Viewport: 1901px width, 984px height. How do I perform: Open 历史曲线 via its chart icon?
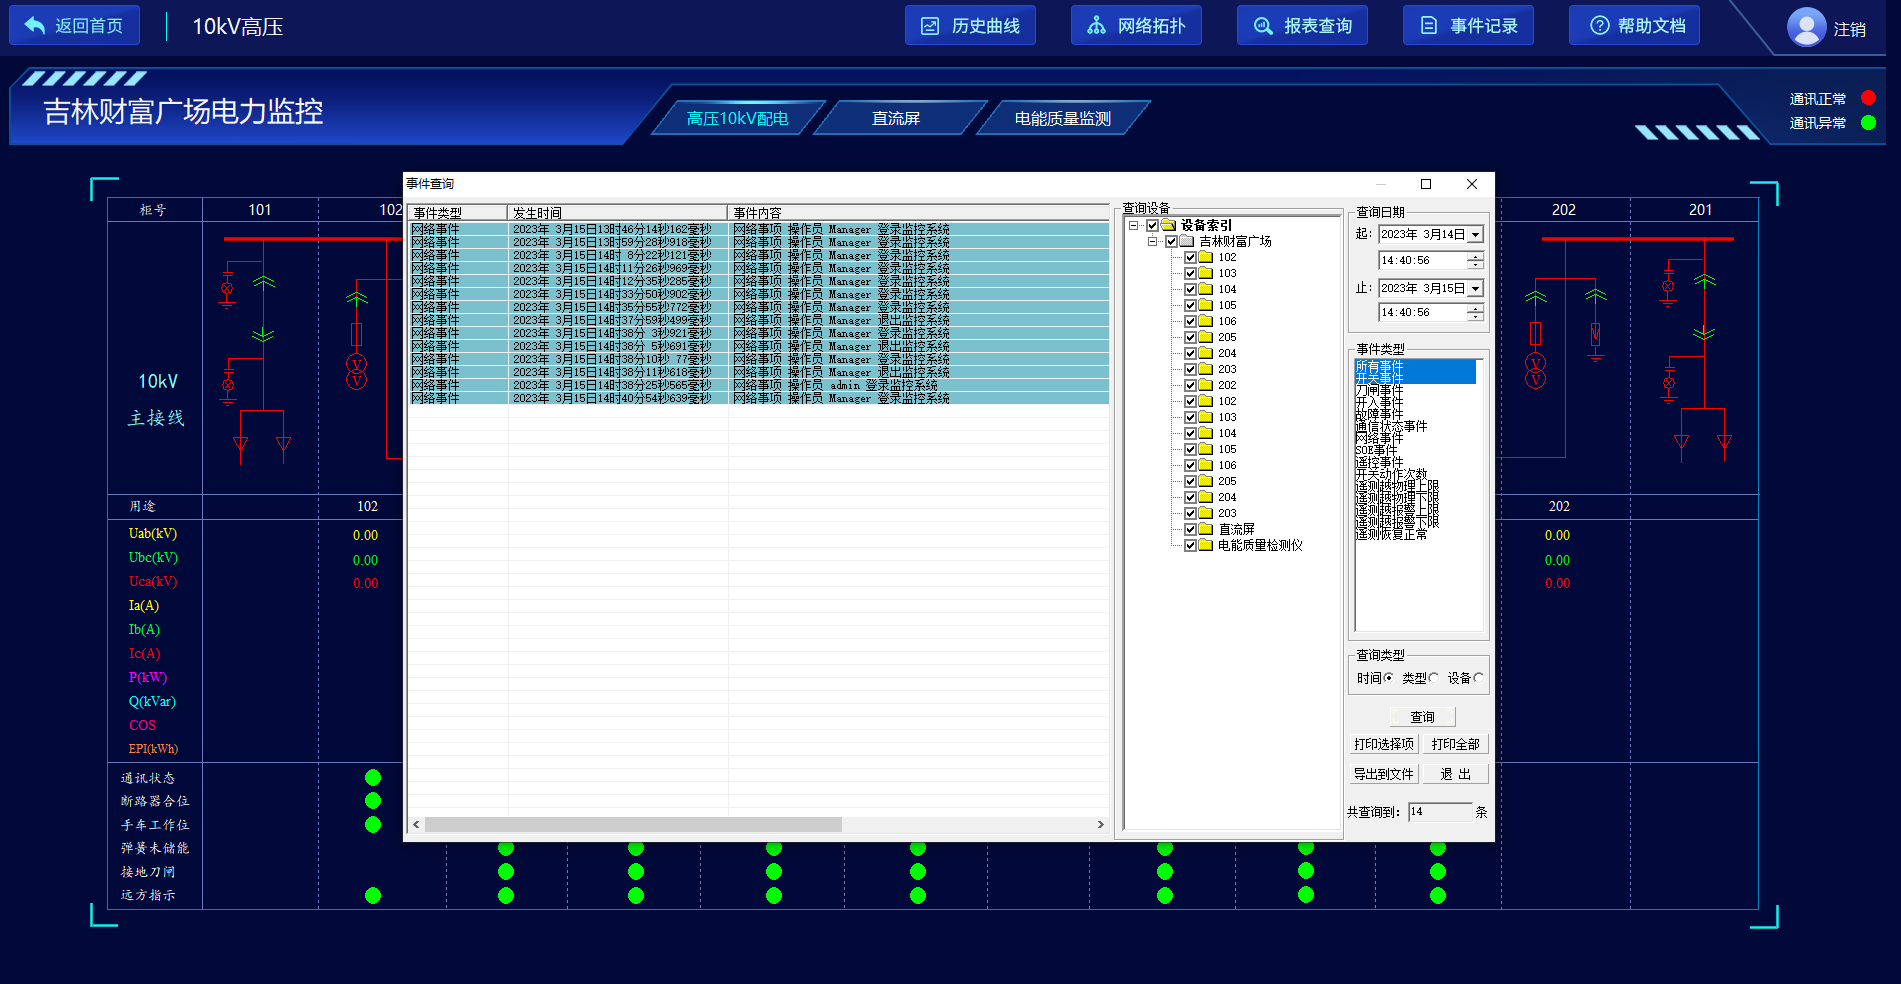[x=930, y=26]
